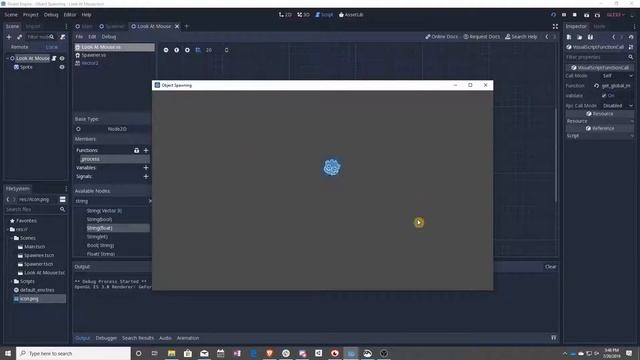Switch to the 2D workspace
The image size is (640, 360).
click(x=285, y=15)
